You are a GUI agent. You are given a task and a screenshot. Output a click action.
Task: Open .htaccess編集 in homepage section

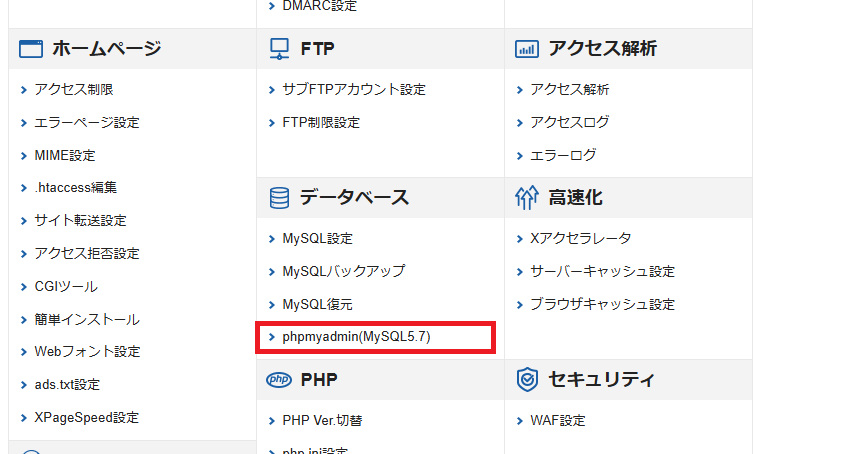[x=75, y=188]
